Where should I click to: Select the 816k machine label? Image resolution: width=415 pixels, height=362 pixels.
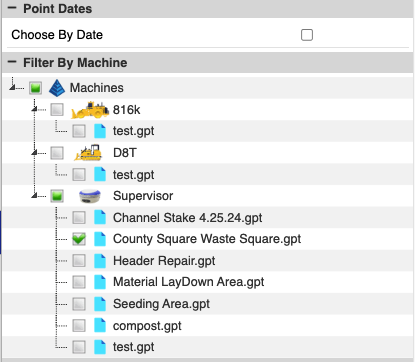pyautogui.click(x=127, y=110)
